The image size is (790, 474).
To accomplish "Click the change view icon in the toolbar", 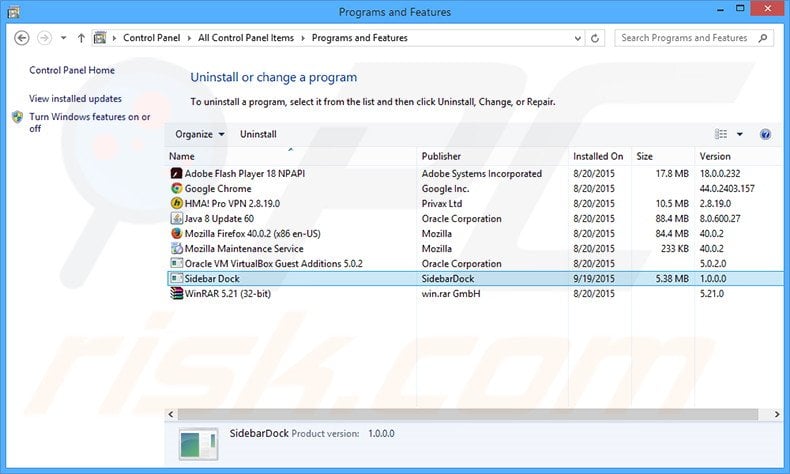I will coord(721,134).
